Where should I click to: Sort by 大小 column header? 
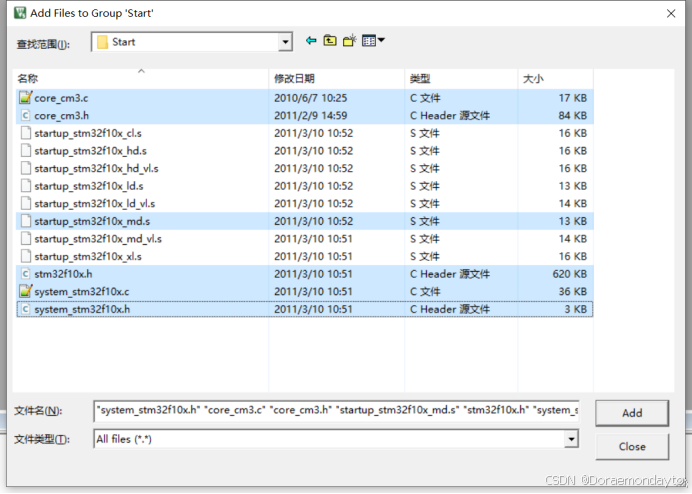click(556, 79)
